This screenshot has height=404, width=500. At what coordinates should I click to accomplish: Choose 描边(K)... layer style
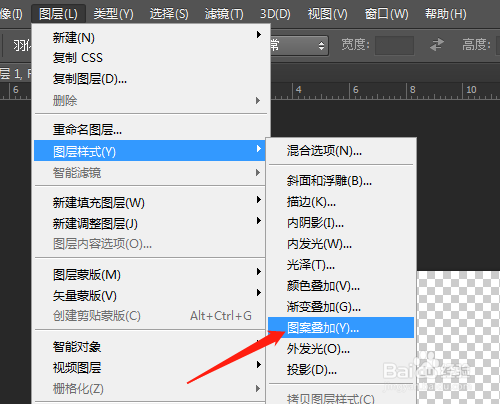[x=341, y=202]
